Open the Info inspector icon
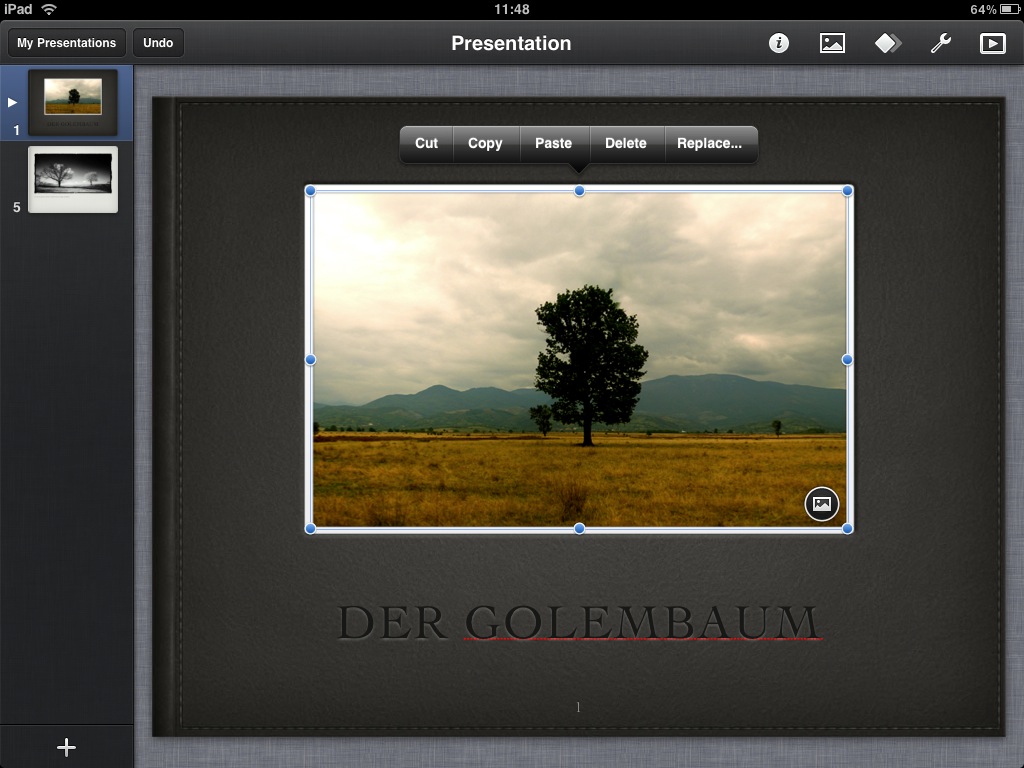The width and height of the screenshot is (1024, 768). click(x=779, y=43)
